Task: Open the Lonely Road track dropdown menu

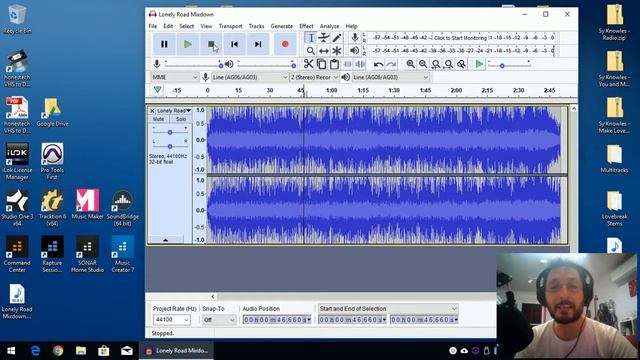Action: (x=174, y=111)
